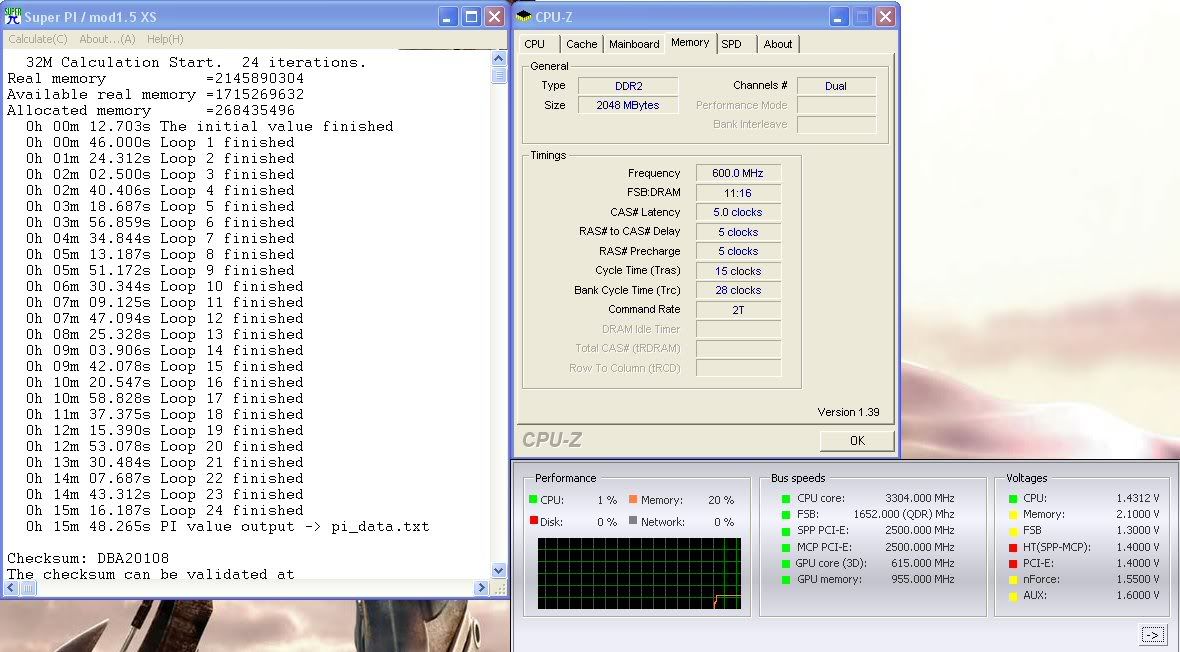Click the Super PI vertical scroll up arrow
This screenshot has height=652, width=1180.
498,59
